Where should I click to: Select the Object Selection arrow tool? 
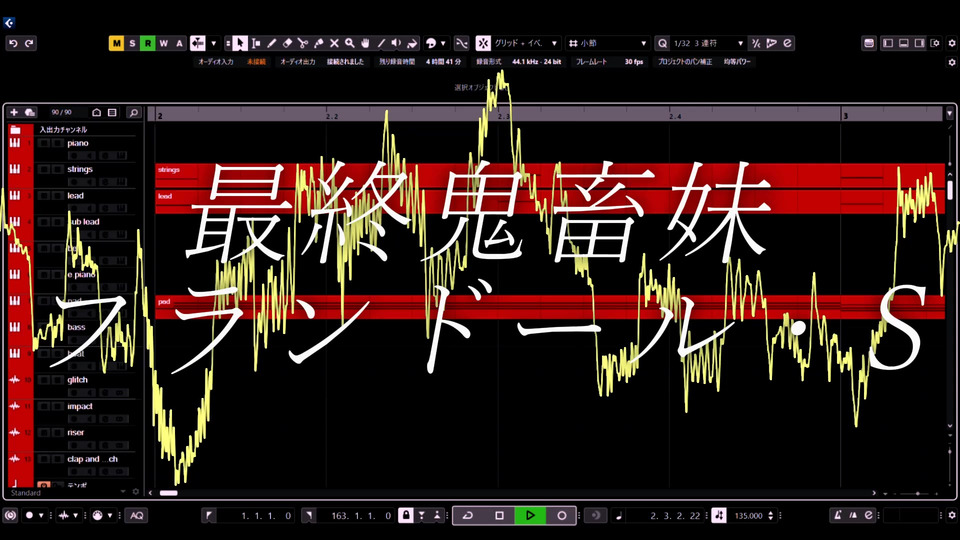point(240,43)
